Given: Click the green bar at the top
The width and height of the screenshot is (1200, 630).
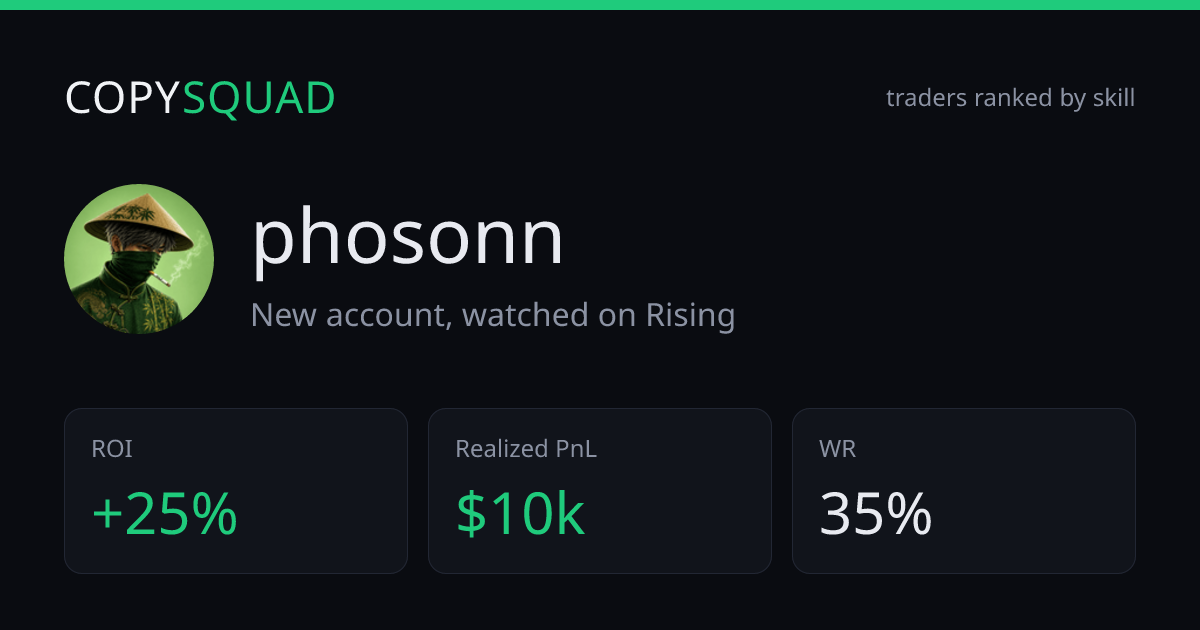Looking at the screenshot, I should [600, 5].
